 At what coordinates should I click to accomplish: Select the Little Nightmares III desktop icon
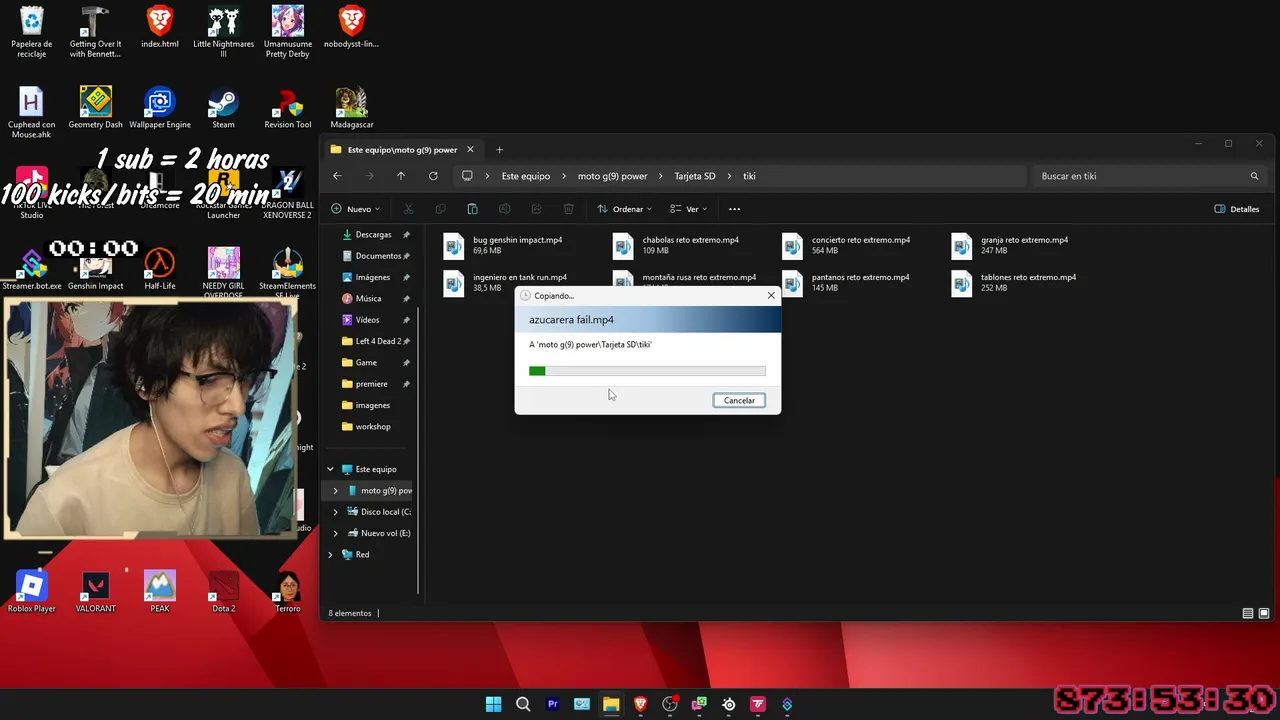(223, 33)
